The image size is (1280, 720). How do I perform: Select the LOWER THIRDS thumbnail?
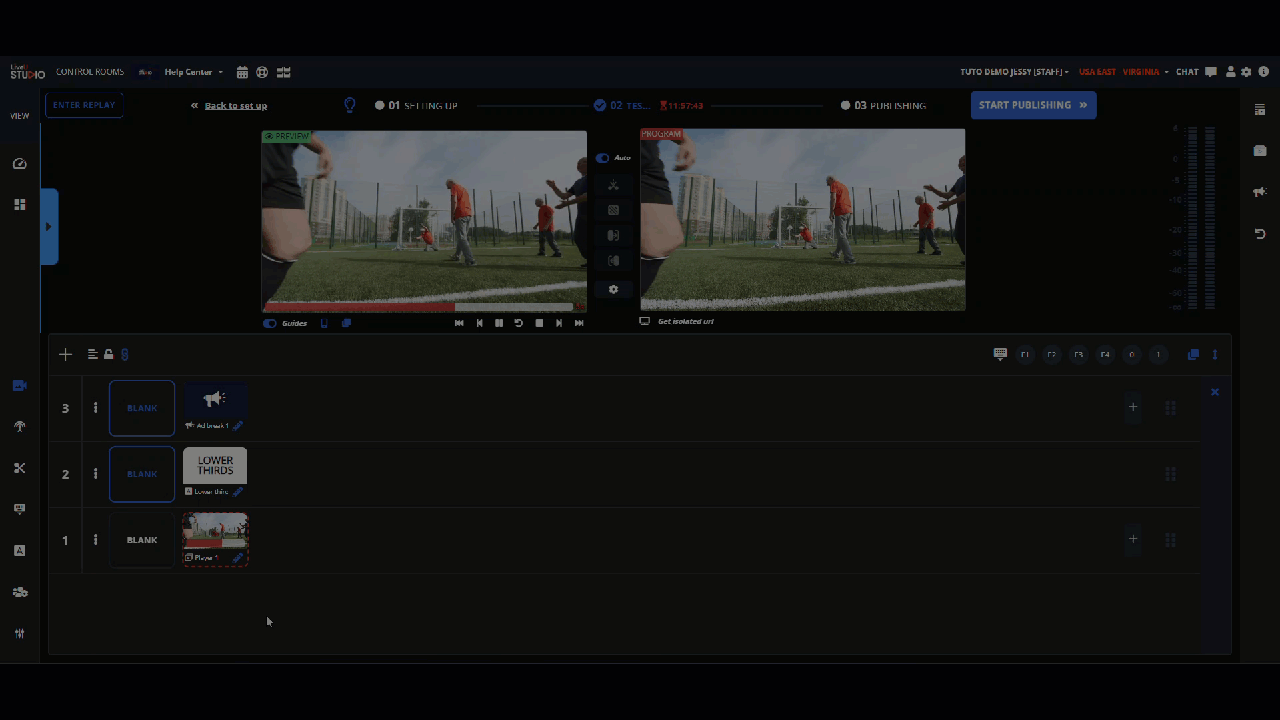point(215,466)
